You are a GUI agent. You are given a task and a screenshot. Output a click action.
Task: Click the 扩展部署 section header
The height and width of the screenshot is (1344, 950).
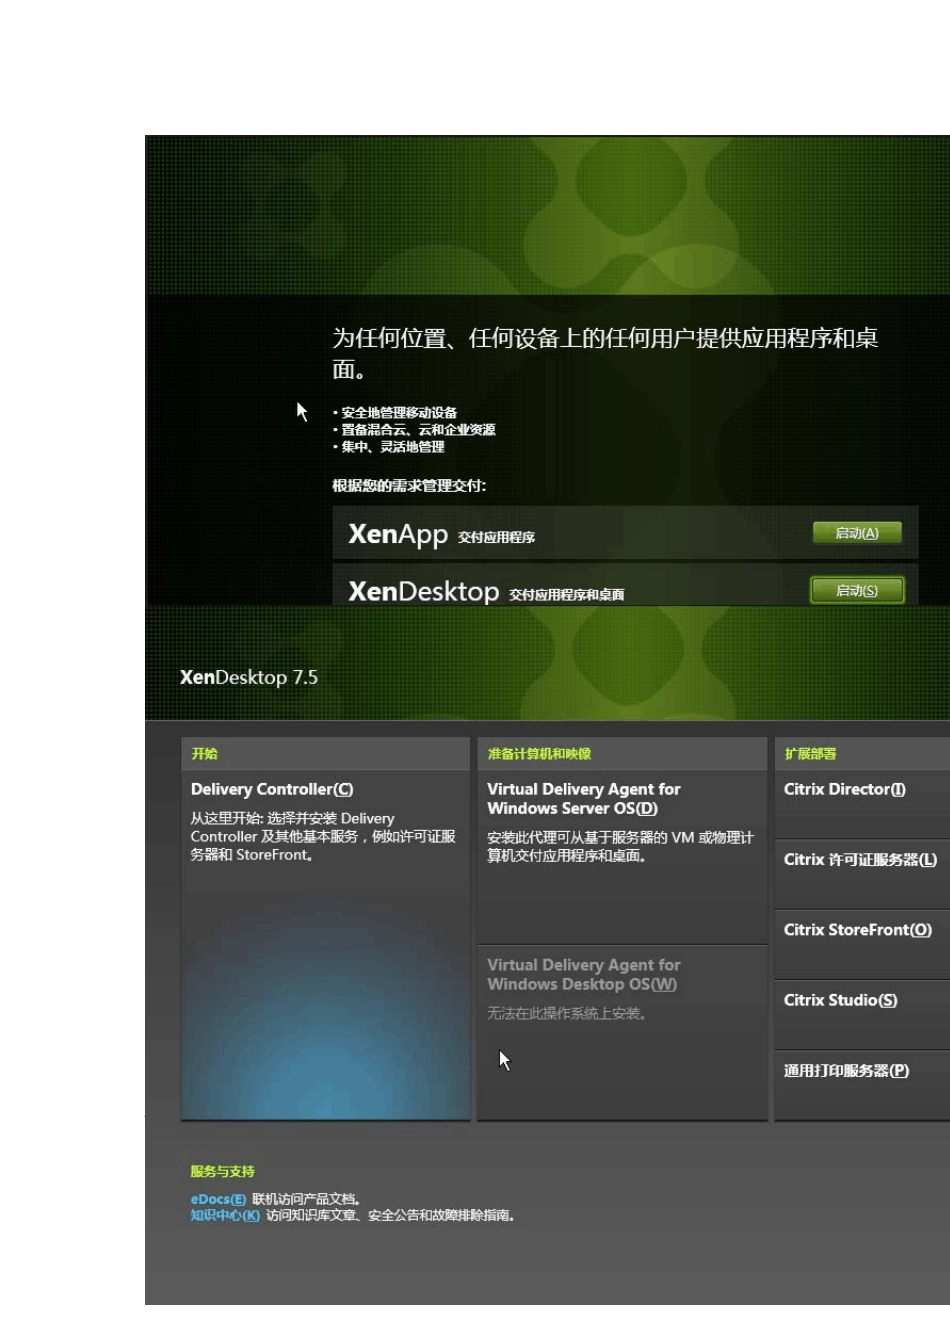pyautogui.click(x=862, y=753)
